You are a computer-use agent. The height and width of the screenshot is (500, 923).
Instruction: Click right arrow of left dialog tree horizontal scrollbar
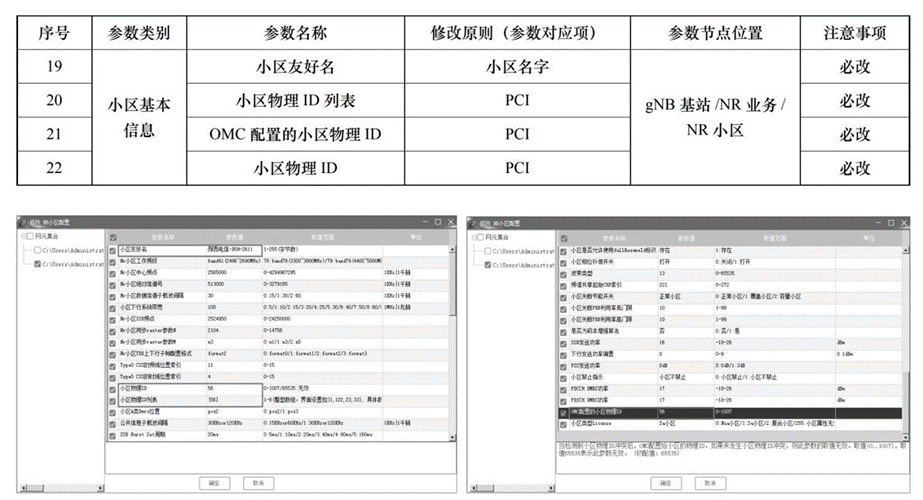tap(101, 488)
